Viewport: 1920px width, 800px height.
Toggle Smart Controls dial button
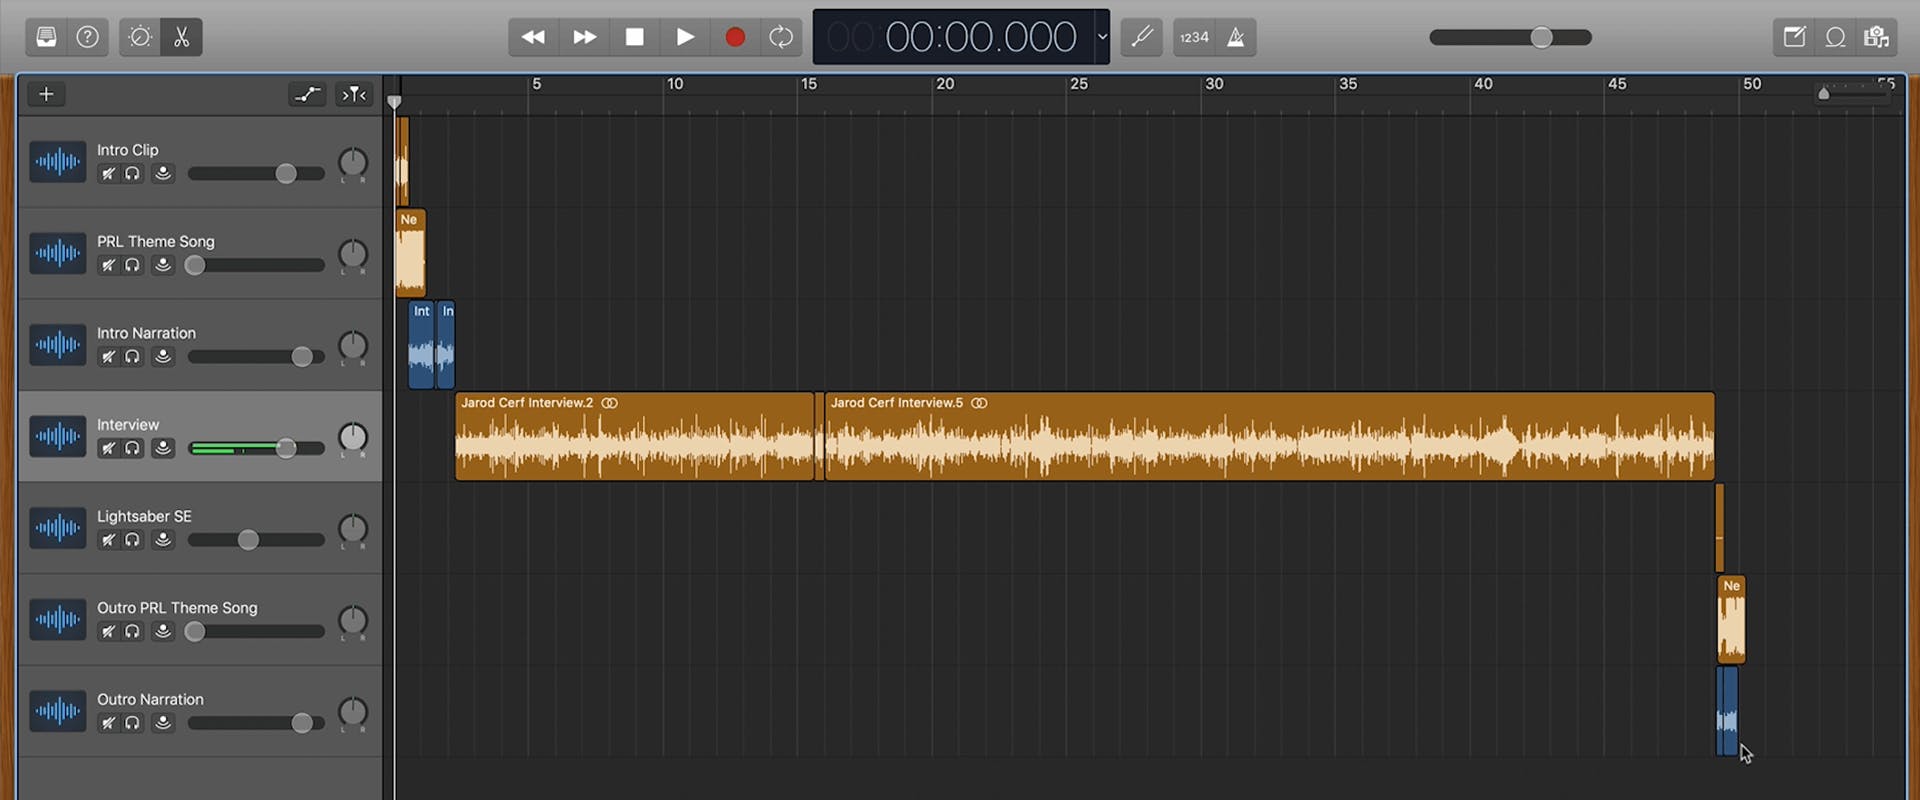pyautogui.click(x=140, y=37)
